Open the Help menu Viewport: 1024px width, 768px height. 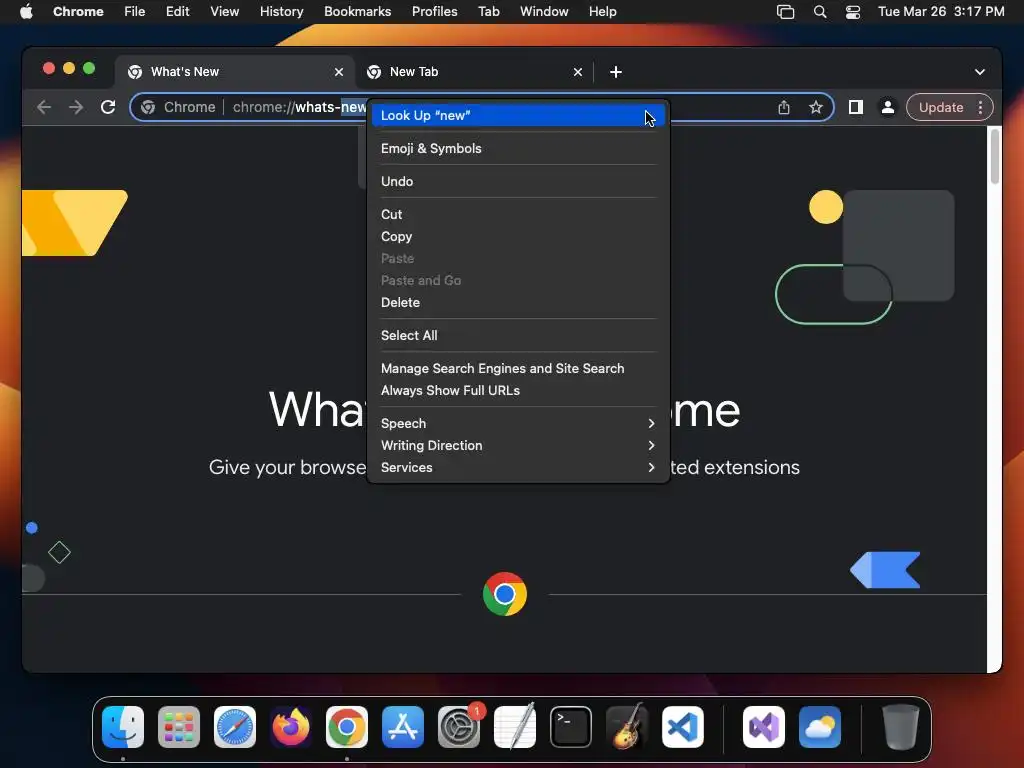click(602, 12)
